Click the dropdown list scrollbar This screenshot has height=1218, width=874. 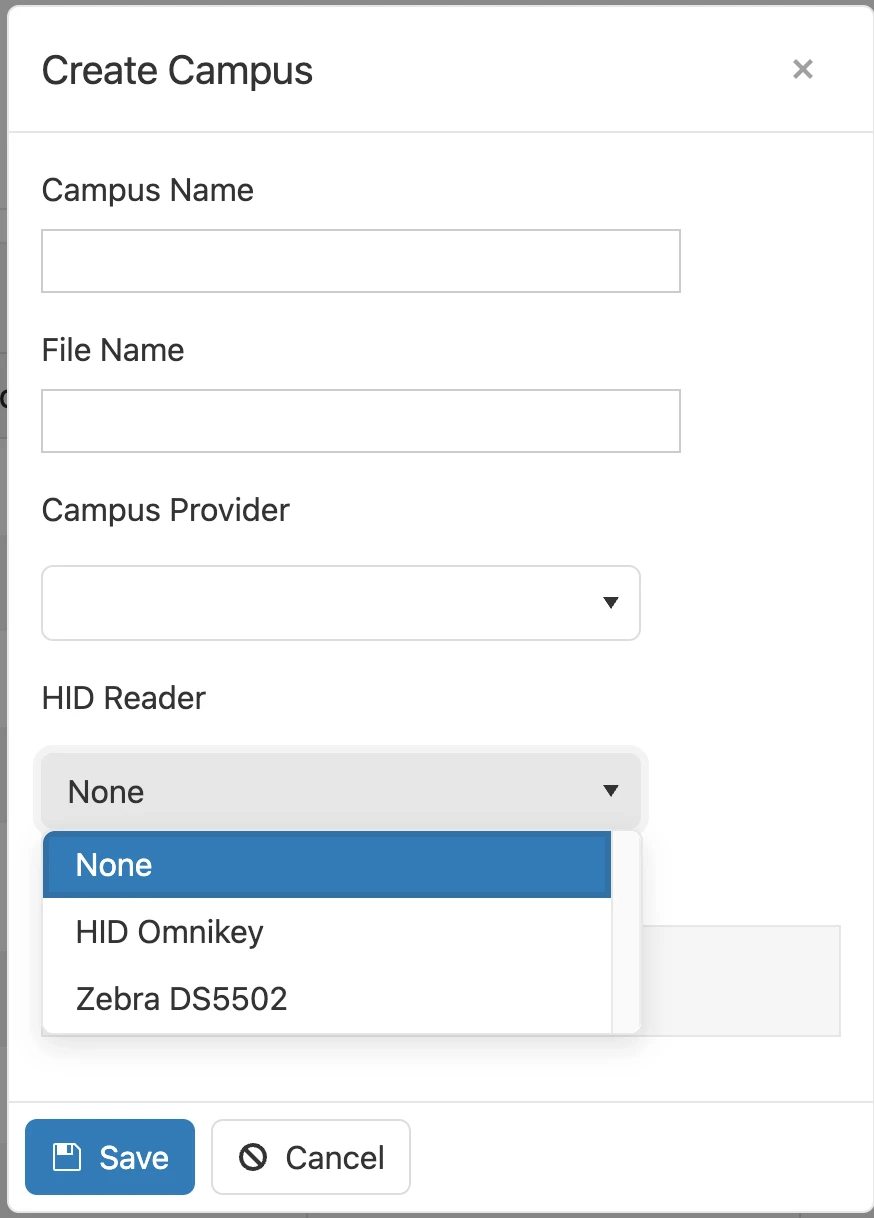pos(626,932)
